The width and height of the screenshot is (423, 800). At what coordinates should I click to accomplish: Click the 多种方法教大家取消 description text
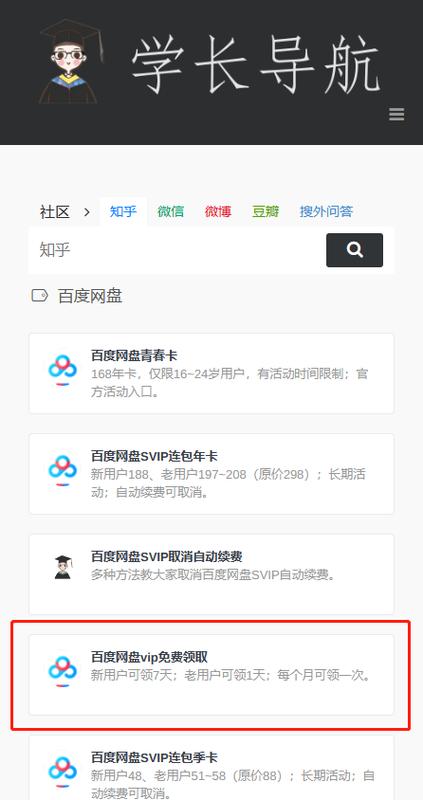[x=214, y=575]
